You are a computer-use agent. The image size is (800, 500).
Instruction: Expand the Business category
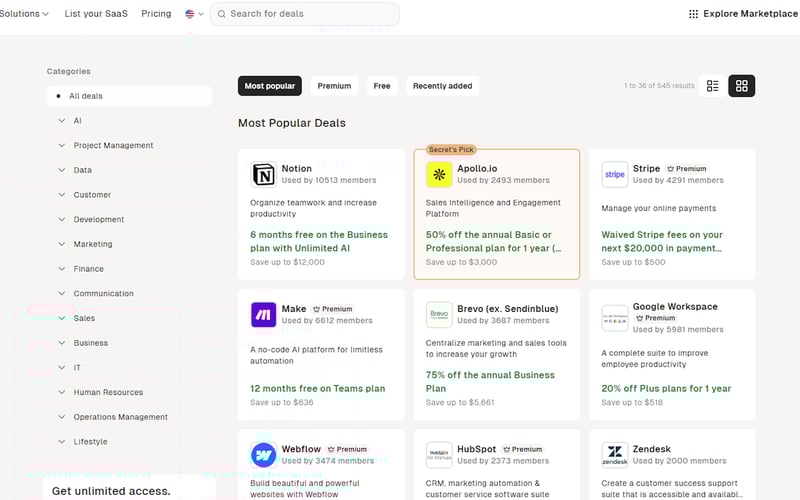tap(62, 343)
